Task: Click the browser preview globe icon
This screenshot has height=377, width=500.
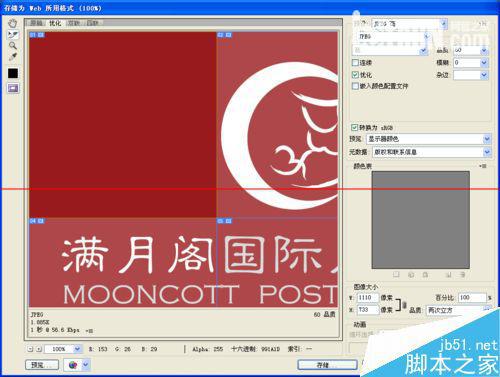Action: coord(73,365)
